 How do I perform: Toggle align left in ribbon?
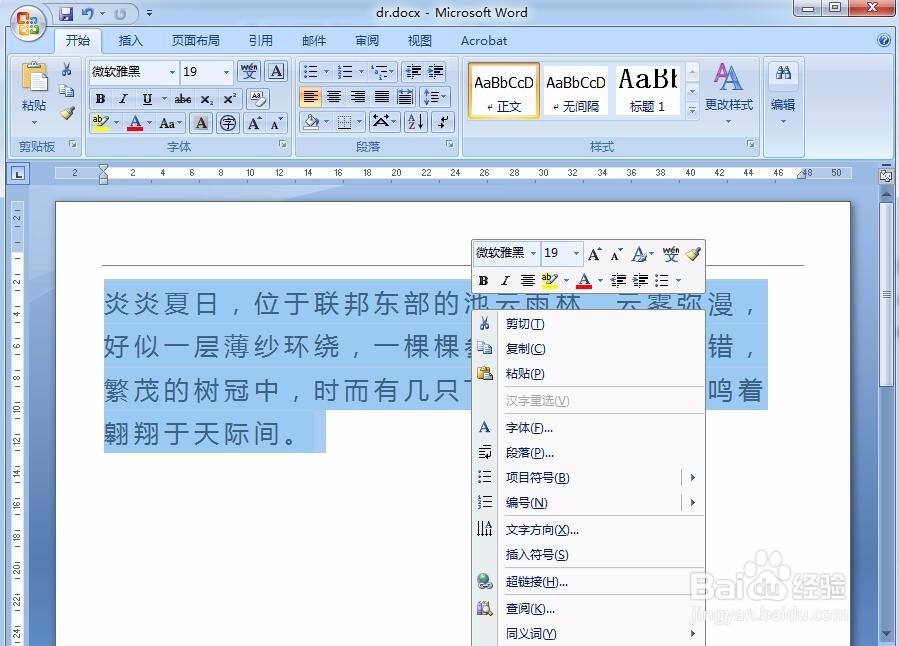pos(310,96)
